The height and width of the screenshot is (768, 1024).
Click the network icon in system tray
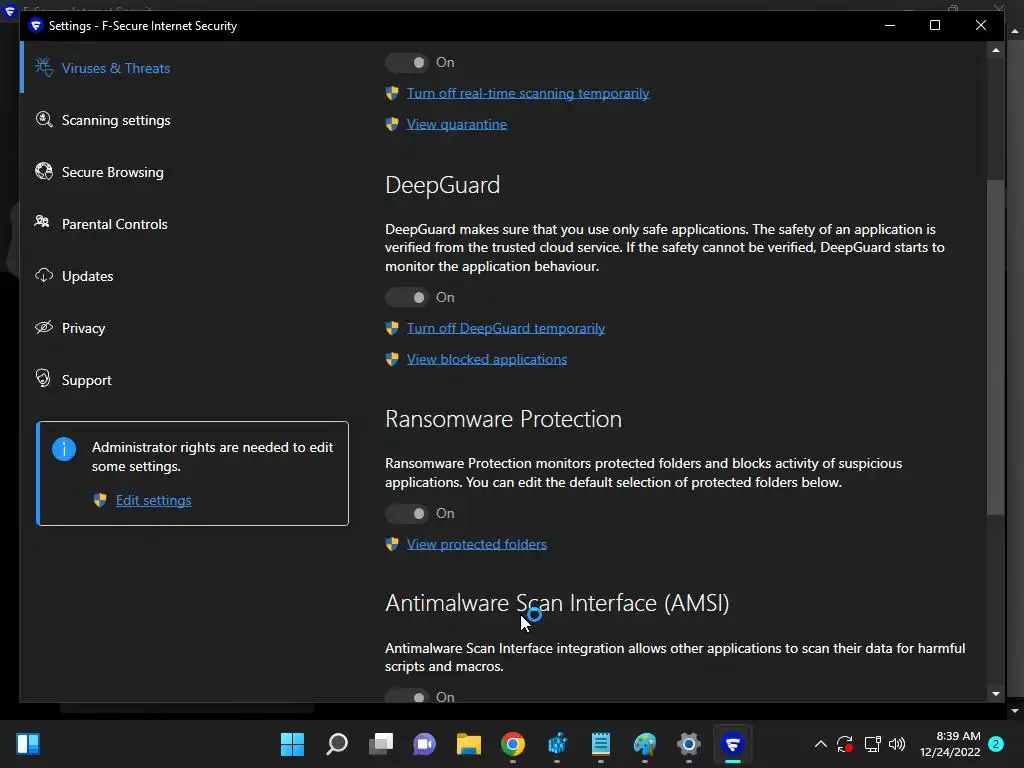[x=872, y=744]
